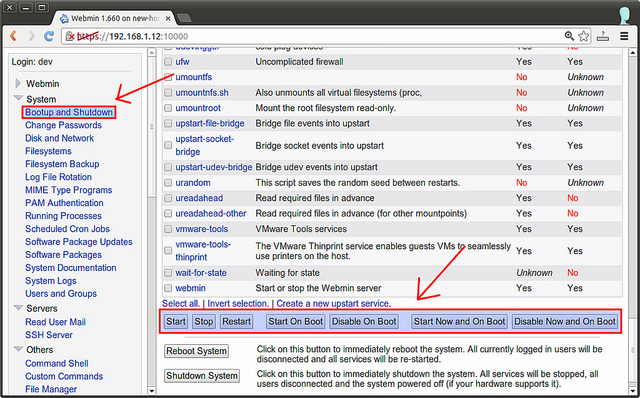Open the vmware-tools-thinprint service link
The image size is (640, 398).
[203, 251]
